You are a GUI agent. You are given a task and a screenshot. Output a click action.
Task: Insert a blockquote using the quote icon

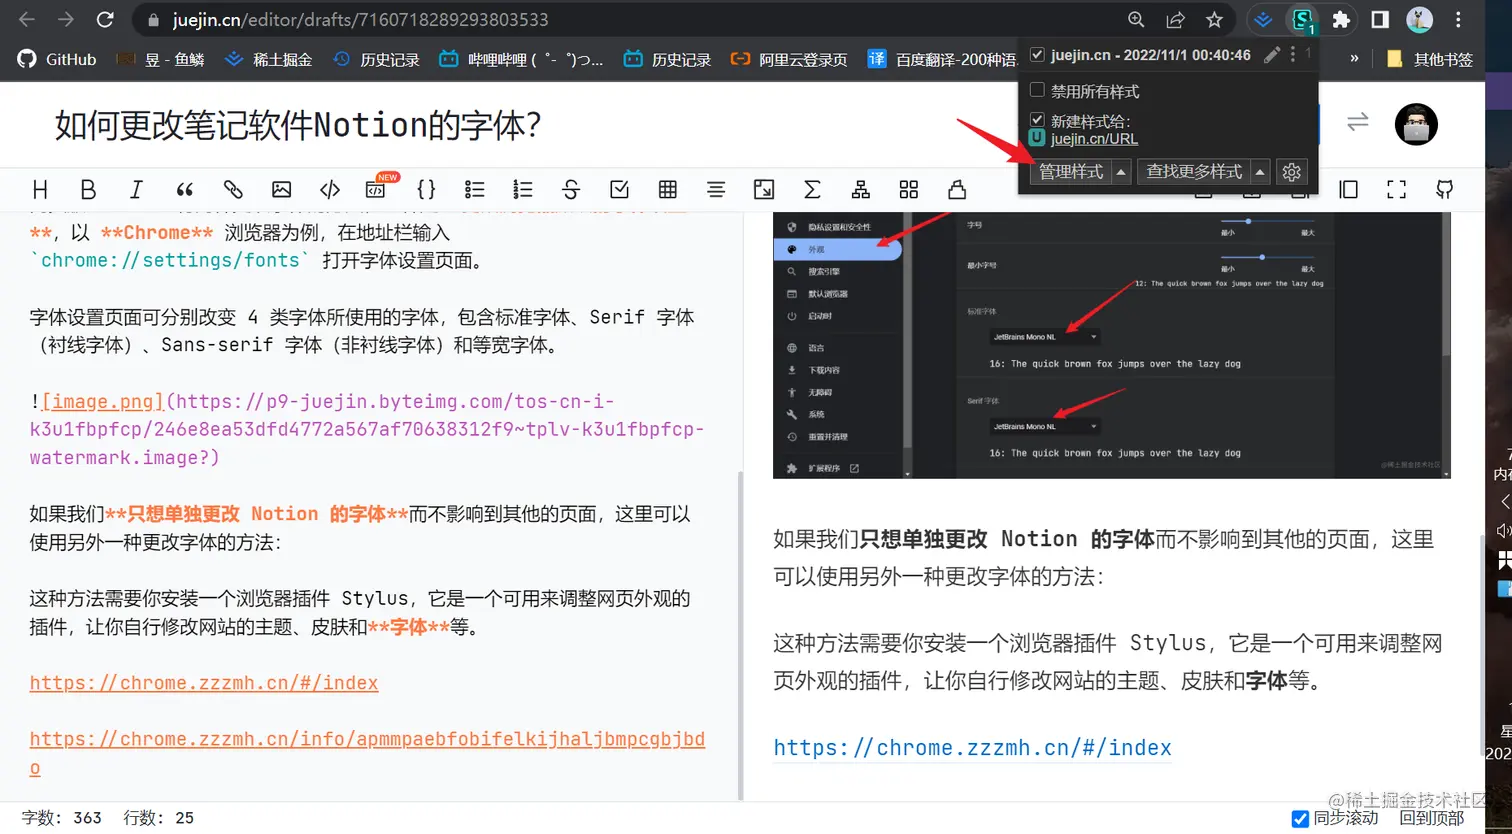[x=184, y=189]
